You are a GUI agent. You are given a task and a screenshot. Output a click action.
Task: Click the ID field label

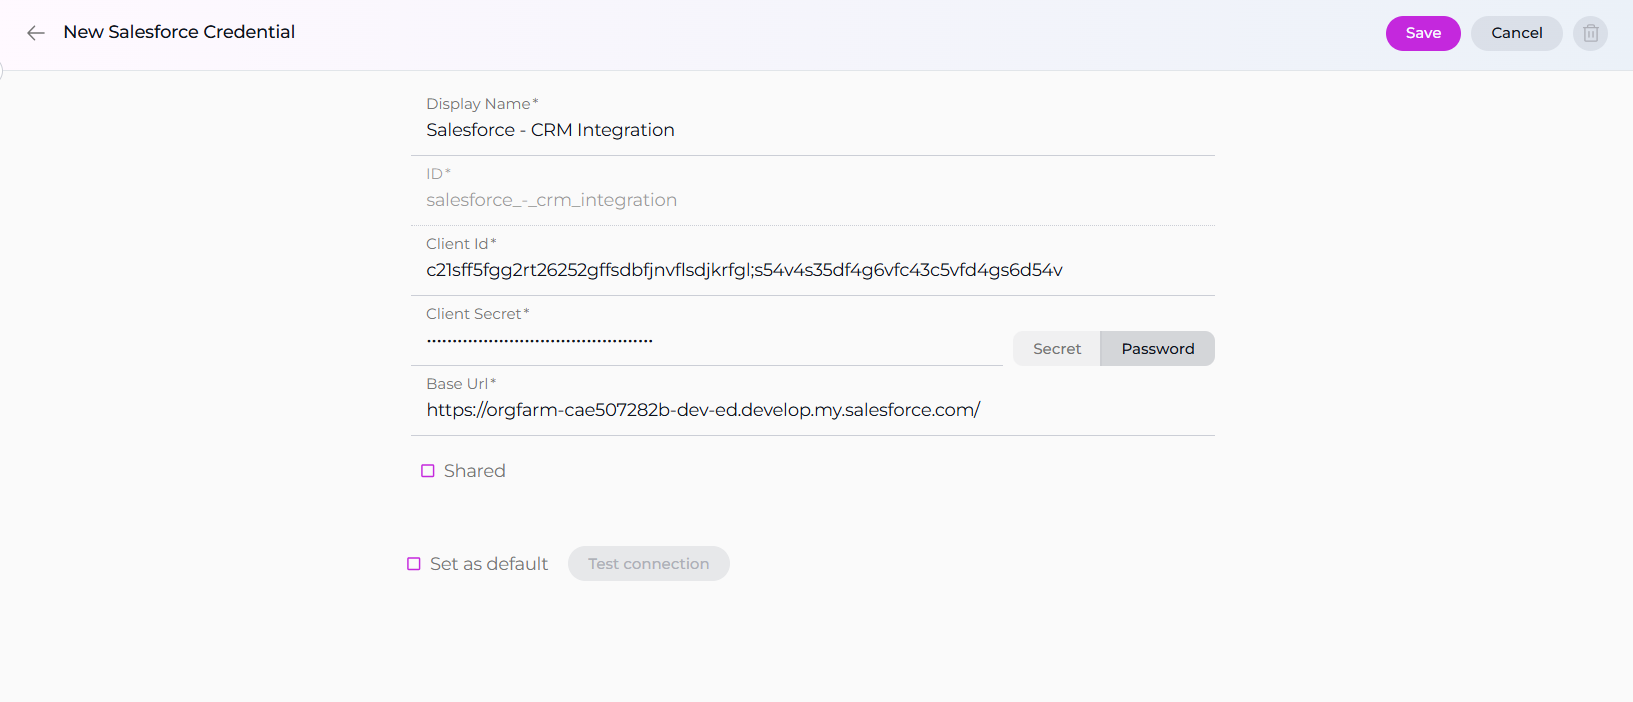point(437,174)
